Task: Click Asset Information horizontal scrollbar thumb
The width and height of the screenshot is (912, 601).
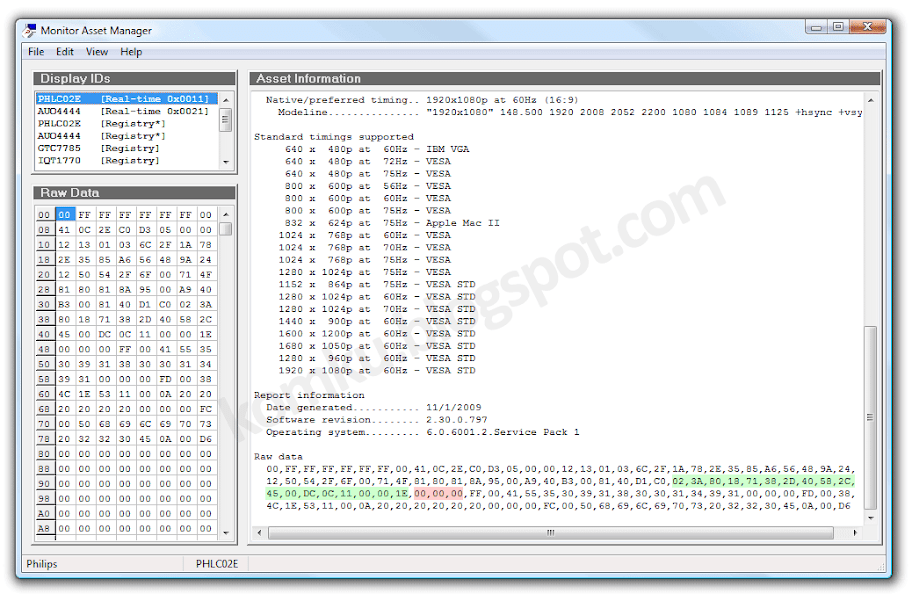Action: [x=551, y=532]
